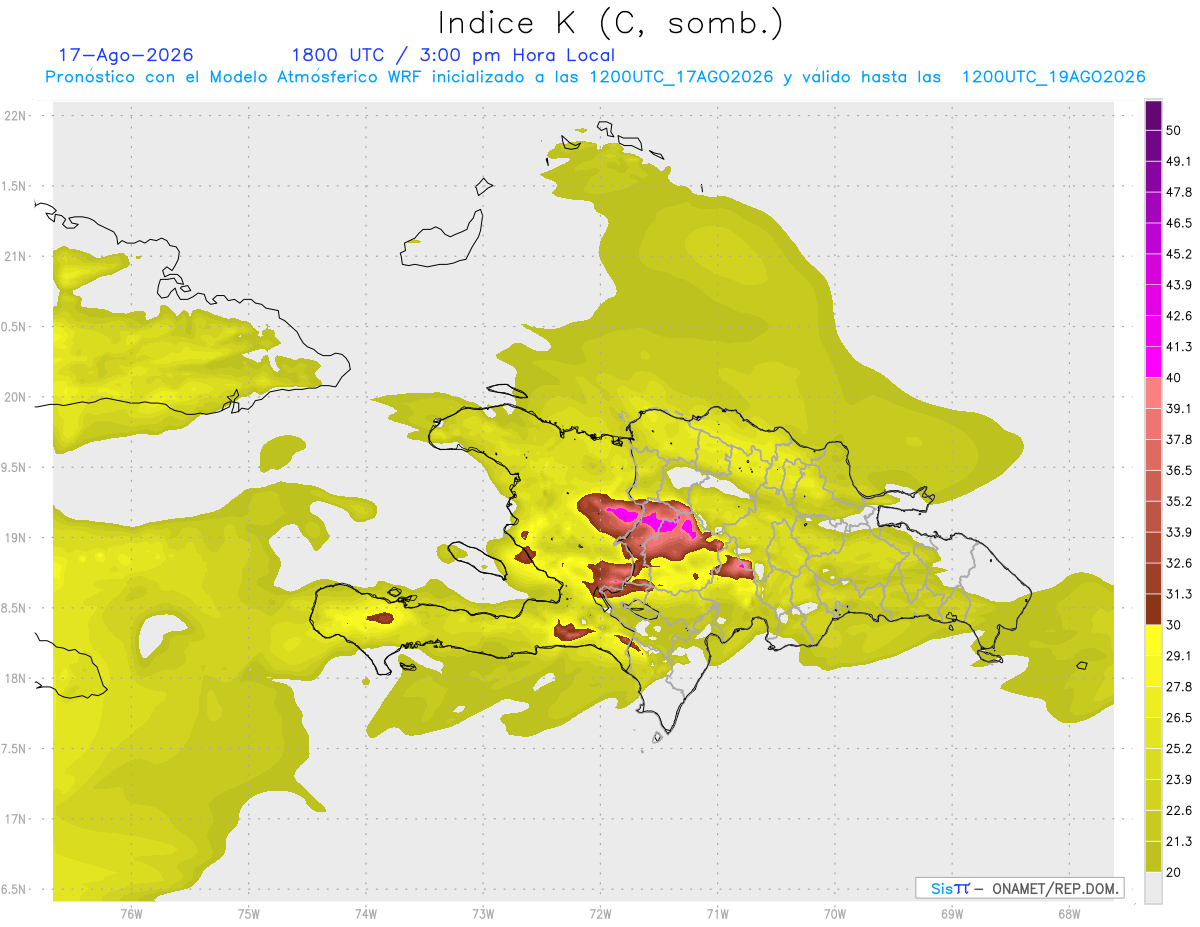Image resolution: width=1200 pixels, height=927 pixels.
Task: Click the olive colorbar segment between 20 and 21.3
Action: click(1154, 856)
